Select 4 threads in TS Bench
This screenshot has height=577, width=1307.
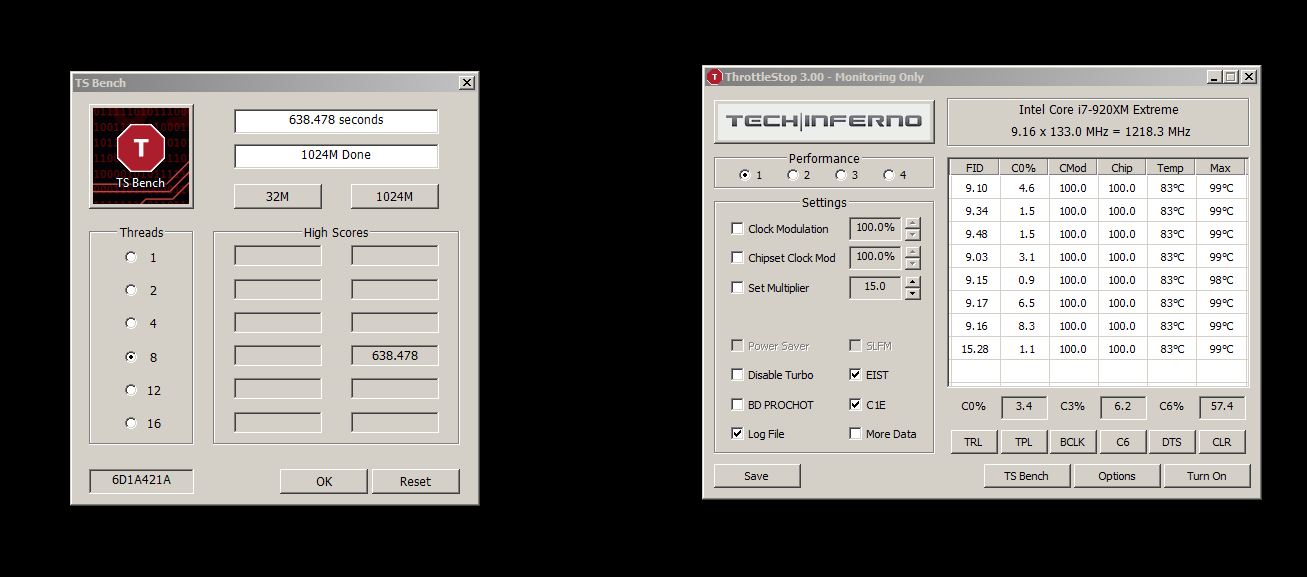click(131, 323)
